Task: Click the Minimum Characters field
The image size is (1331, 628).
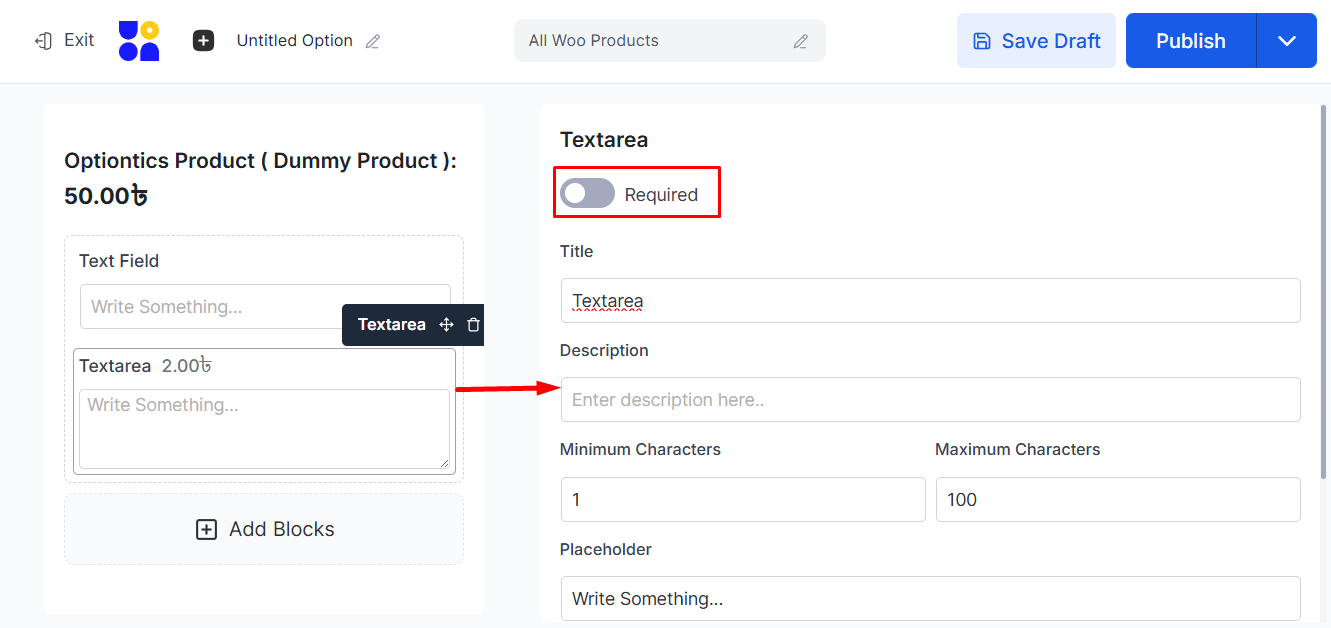Action: (x=742, y=499)
